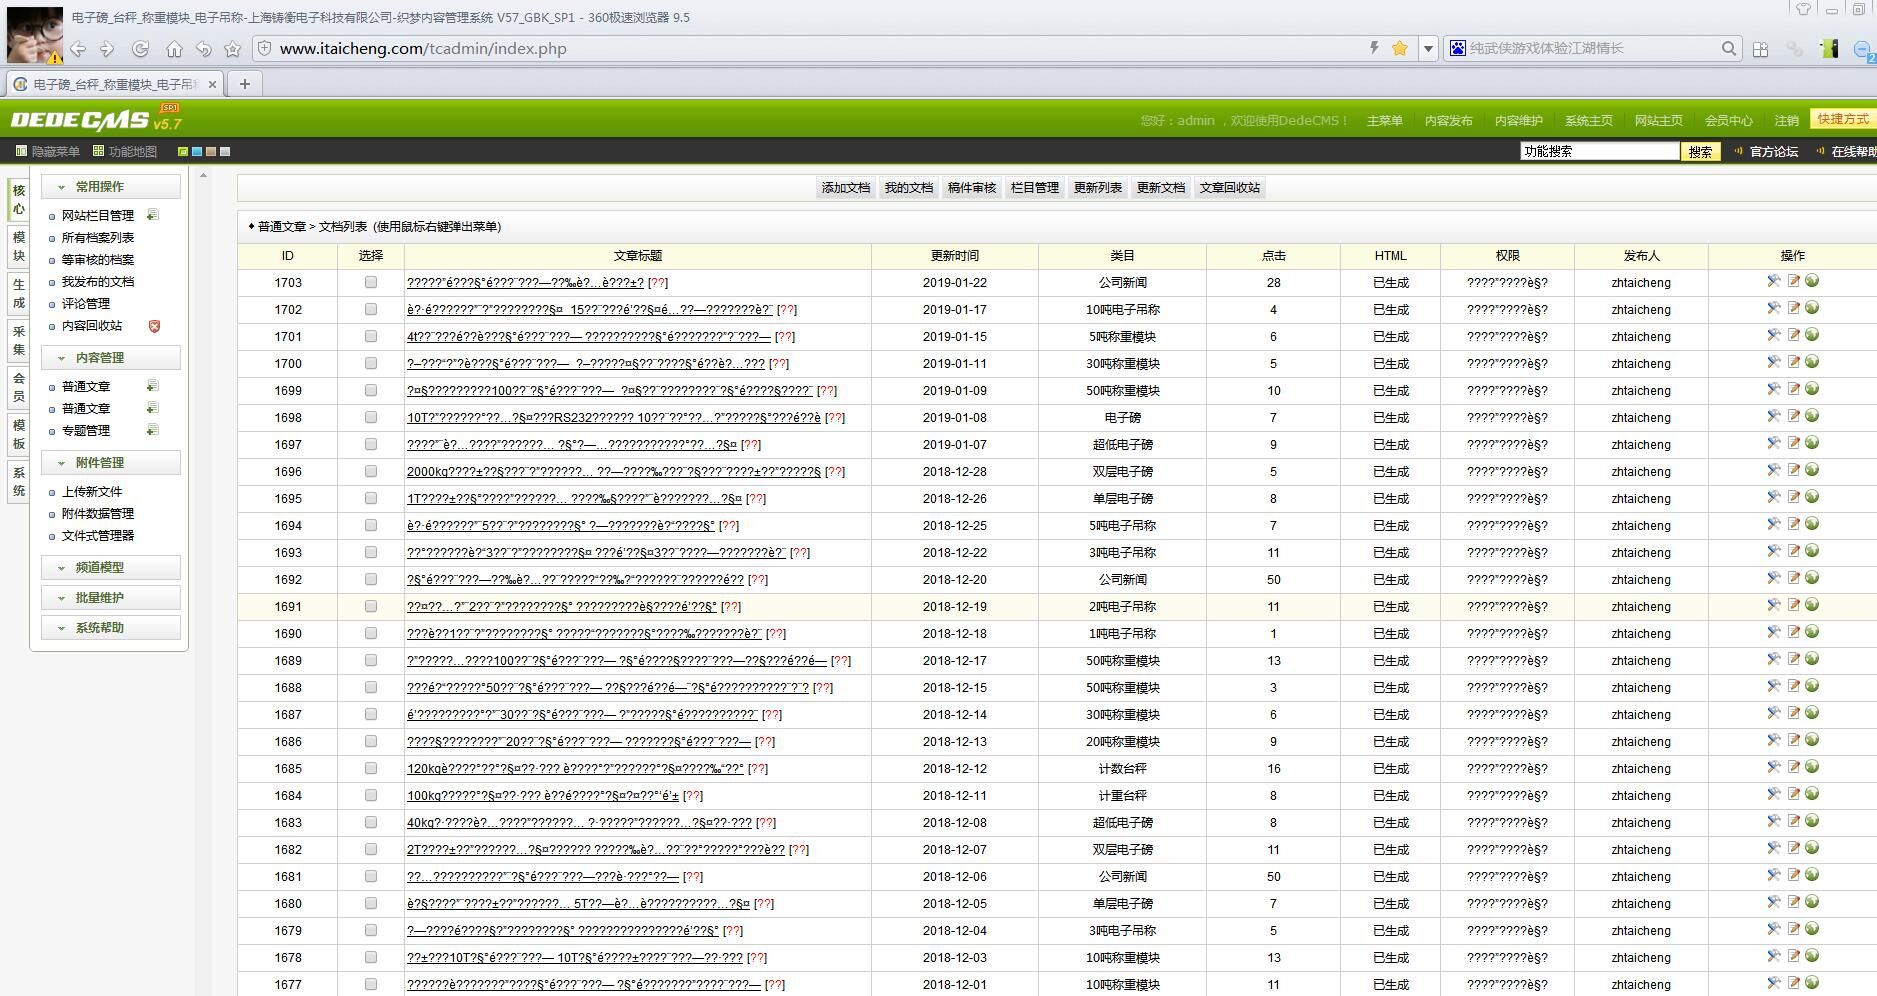Click the 功能搜索 input field
The image size is (1877, 996).
pyautogui.click(x=1598, y=152)
